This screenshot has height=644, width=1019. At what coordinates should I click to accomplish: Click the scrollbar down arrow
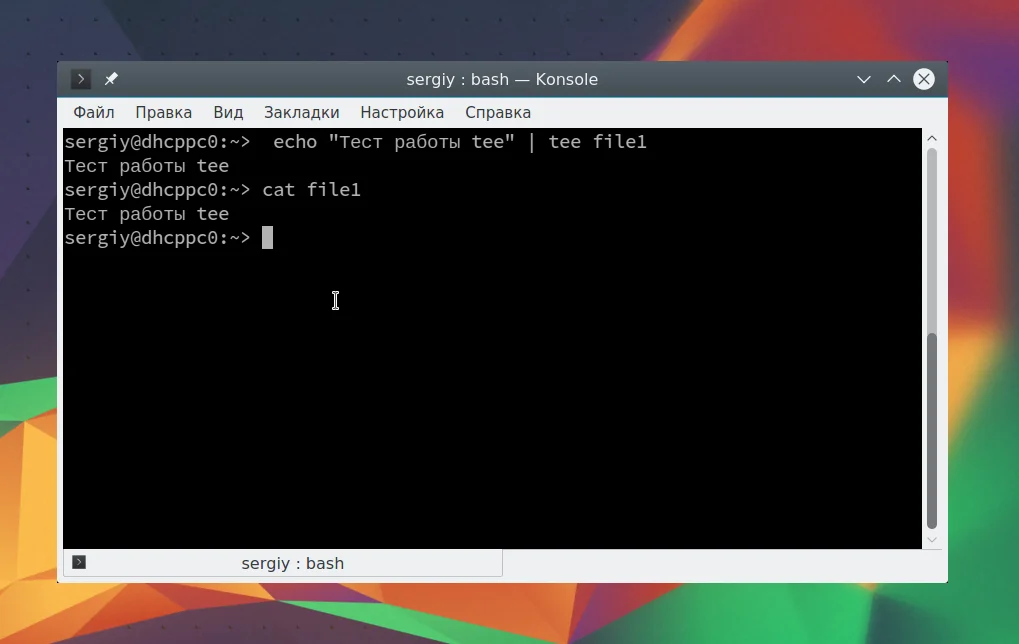click(x=932, y=540)
